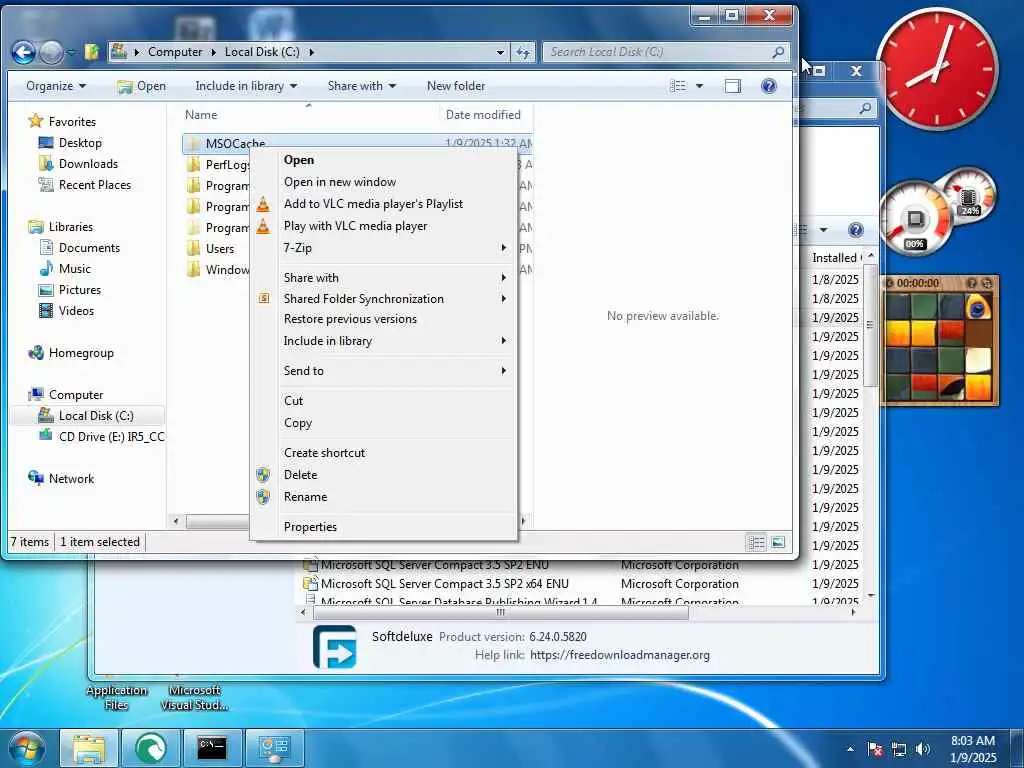The image size is (1024, 768).
Task: Open Windows Explorer from the taskbar
Action: pos(89,748)
